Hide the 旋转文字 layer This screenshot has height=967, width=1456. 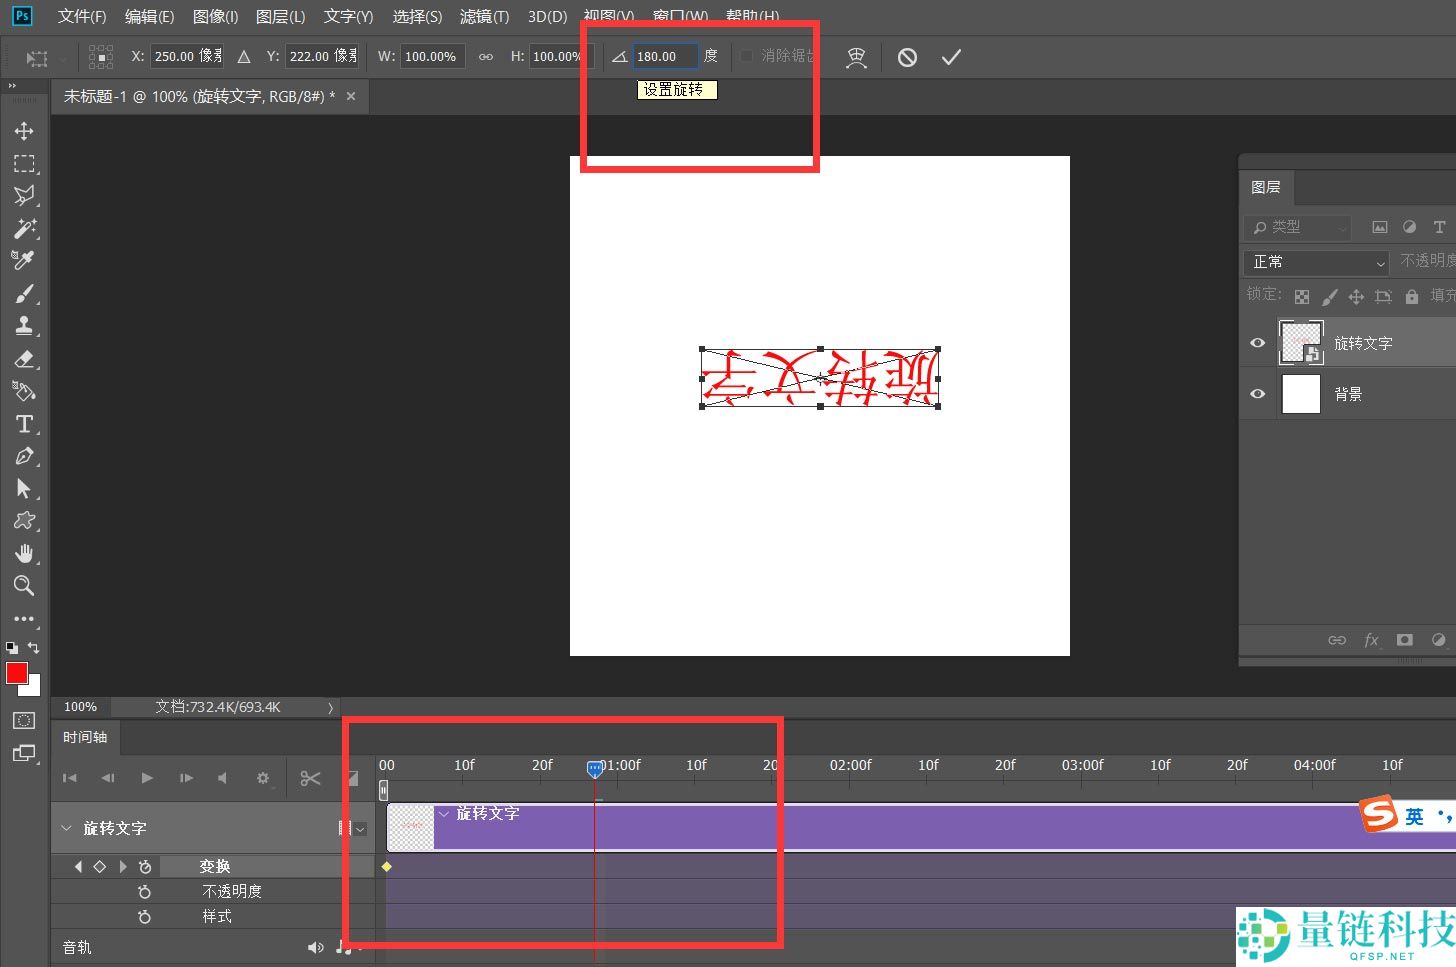tap(1258, 343)
